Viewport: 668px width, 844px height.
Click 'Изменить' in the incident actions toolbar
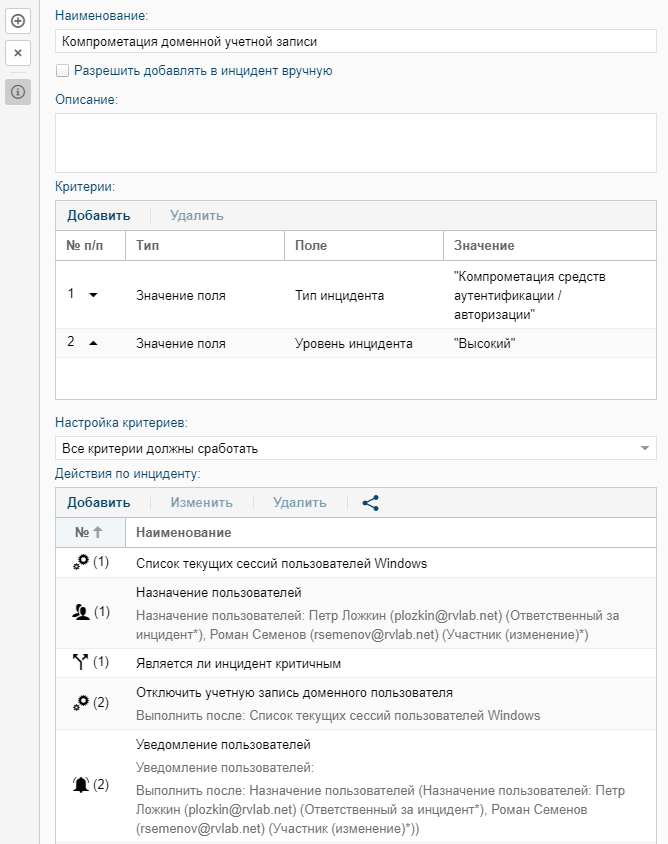click(201, 503)
